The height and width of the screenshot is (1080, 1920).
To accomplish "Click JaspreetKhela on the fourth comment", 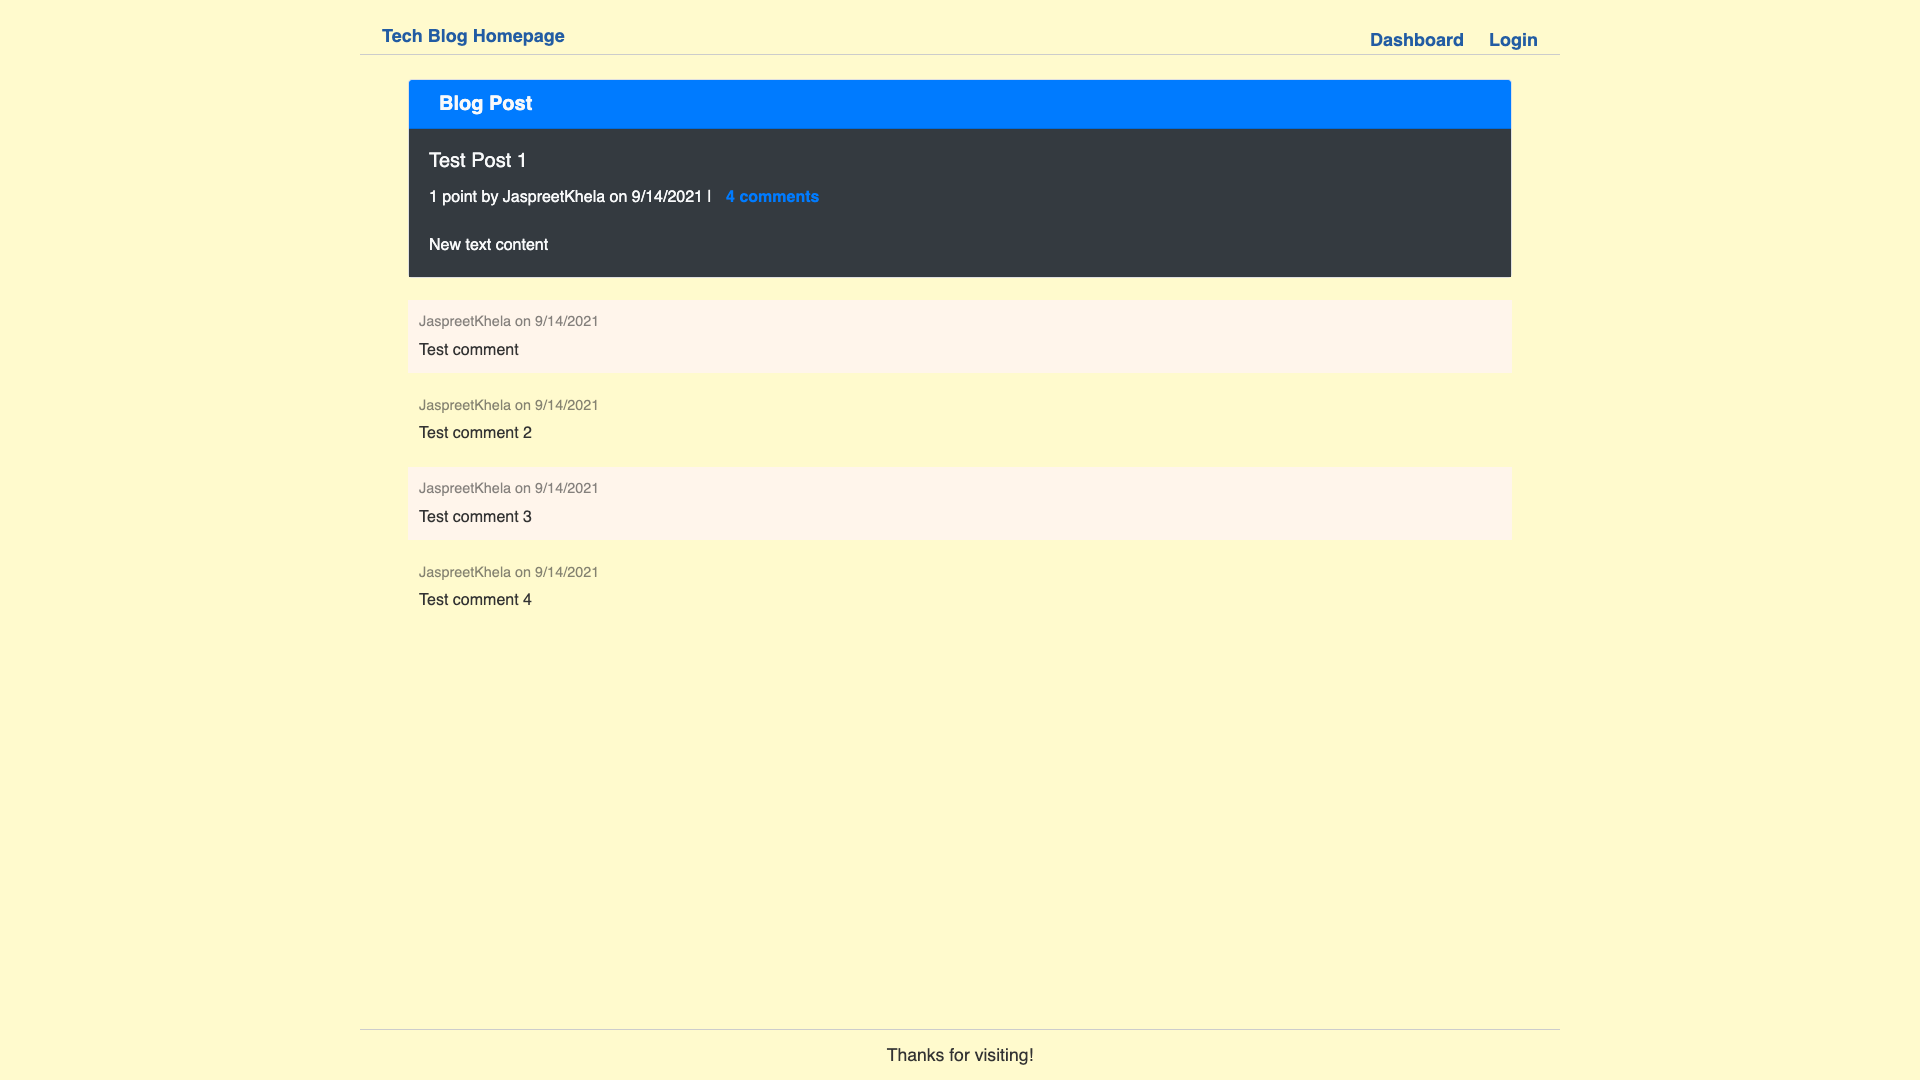I will [x=463, y=572].
